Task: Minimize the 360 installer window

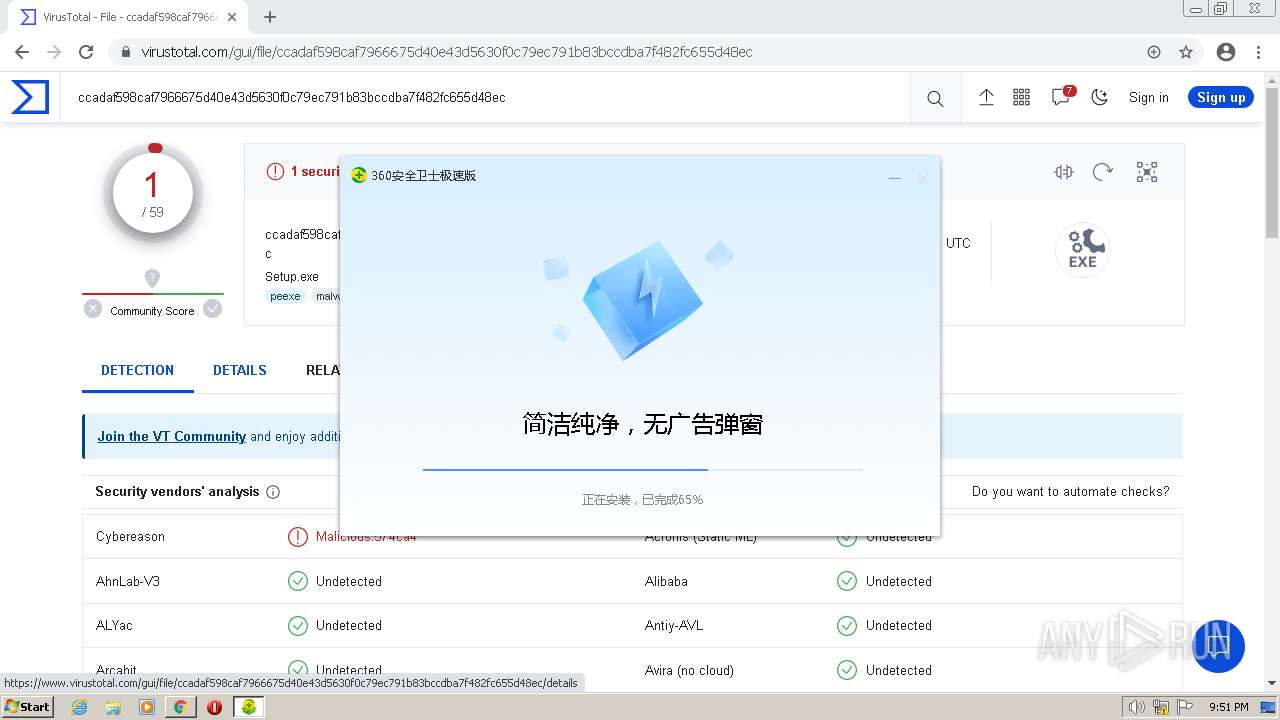Action: point(895,178)
